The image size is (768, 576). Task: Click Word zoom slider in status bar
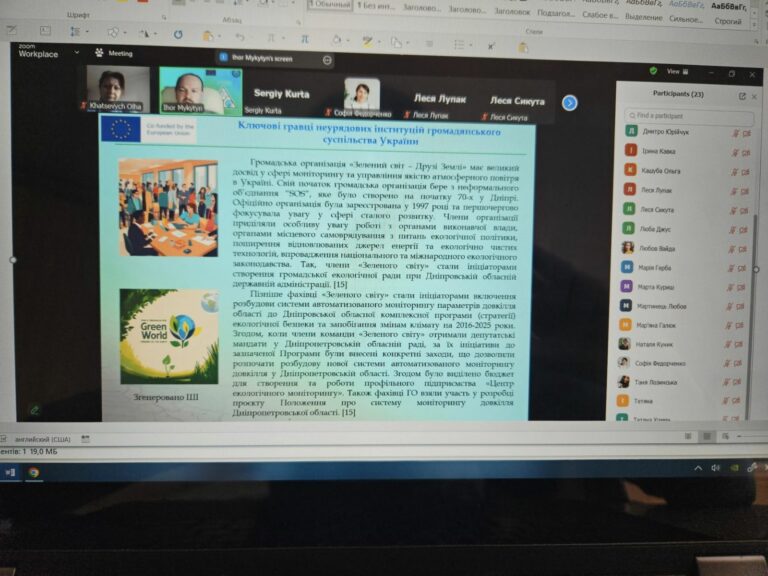(752, 436)
